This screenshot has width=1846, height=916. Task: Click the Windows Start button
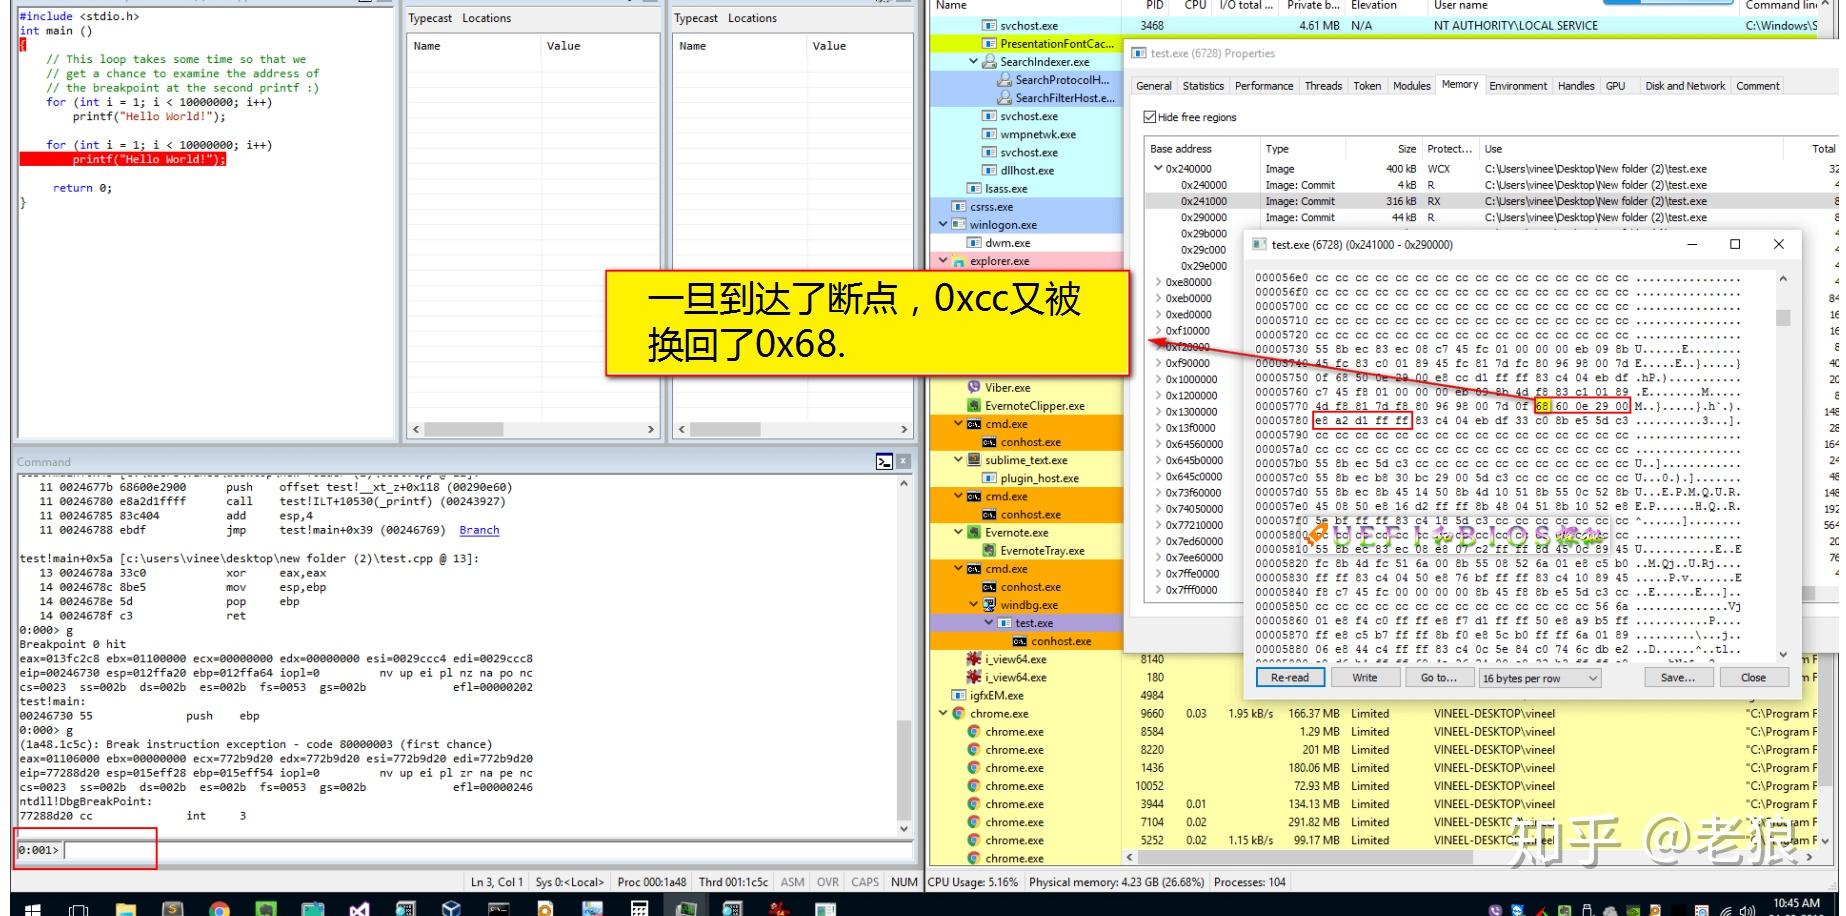32,908
